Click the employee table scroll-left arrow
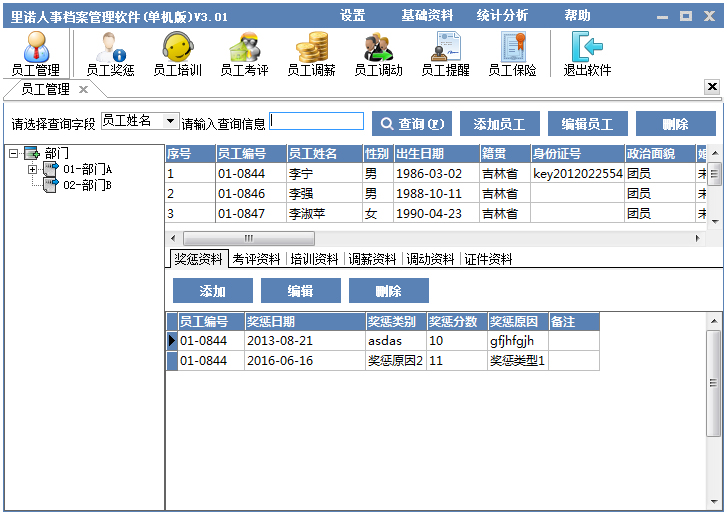The width and height of the screenshot is (727, 514). coord(173,238)
